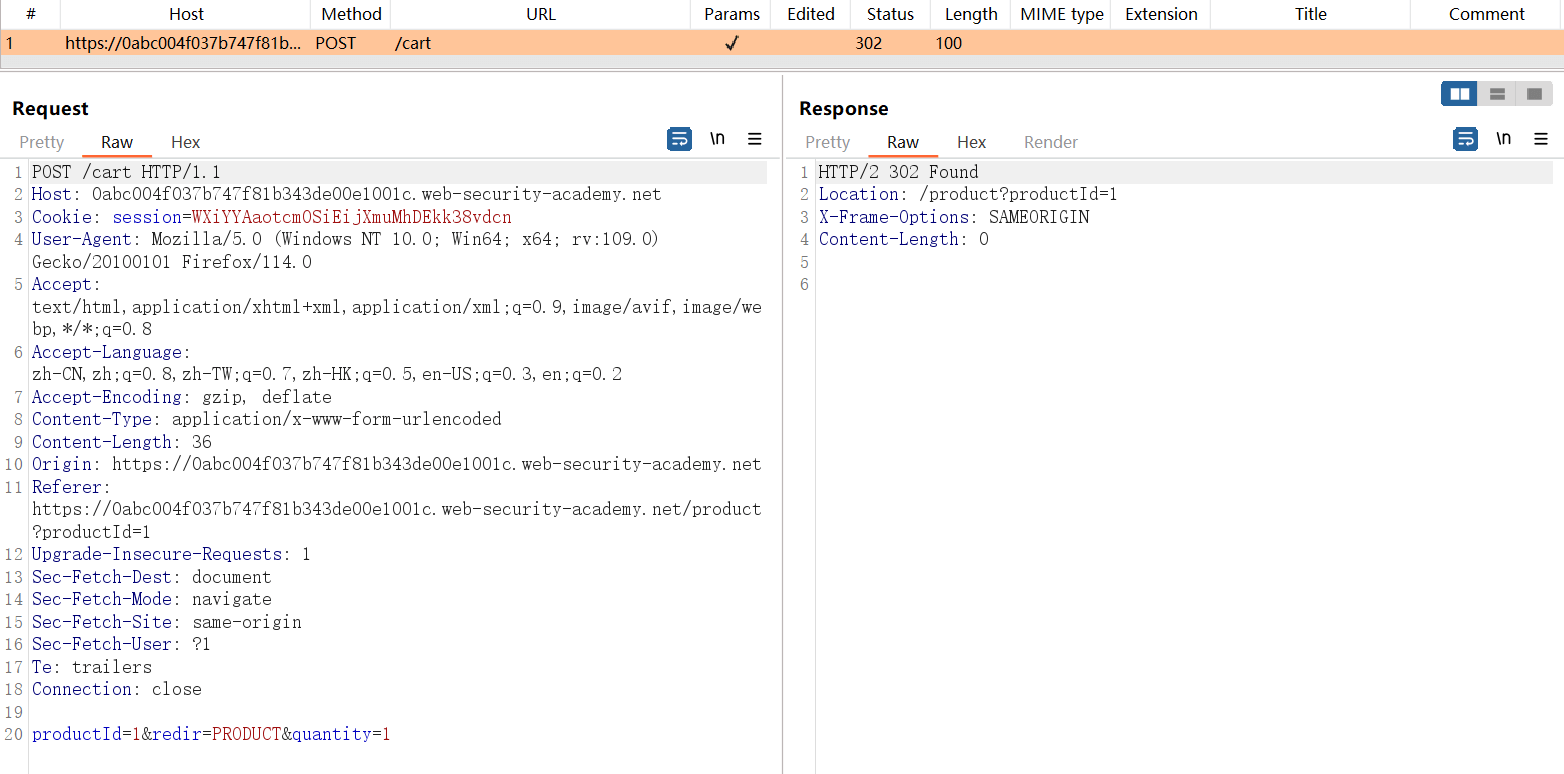Sort history by the Length column
1564x774 pixels.
[970, 14]
